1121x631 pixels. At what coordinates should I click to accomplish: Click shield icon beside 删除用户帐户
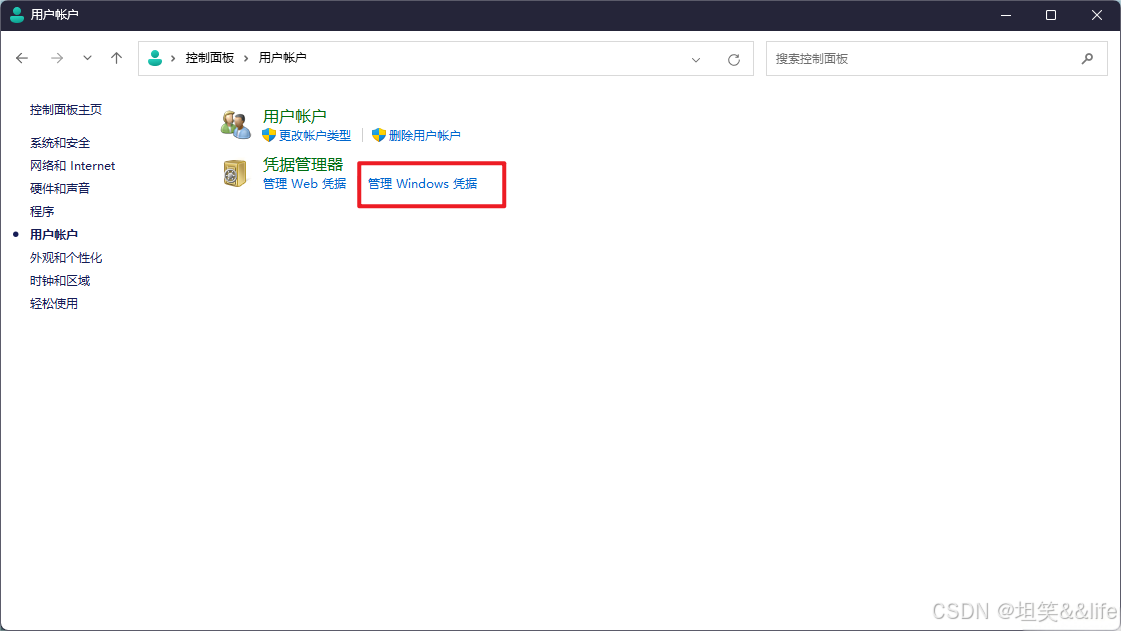click(379, 135)
